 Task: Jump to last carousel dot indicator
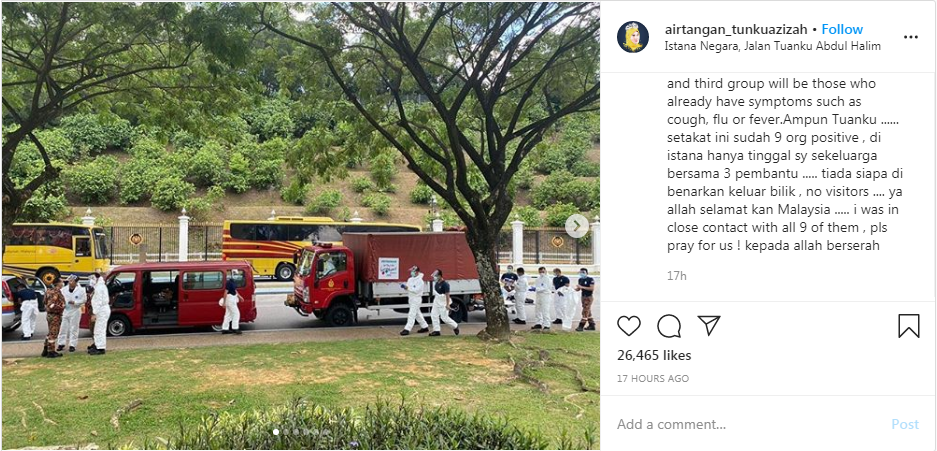coord(326,432)
